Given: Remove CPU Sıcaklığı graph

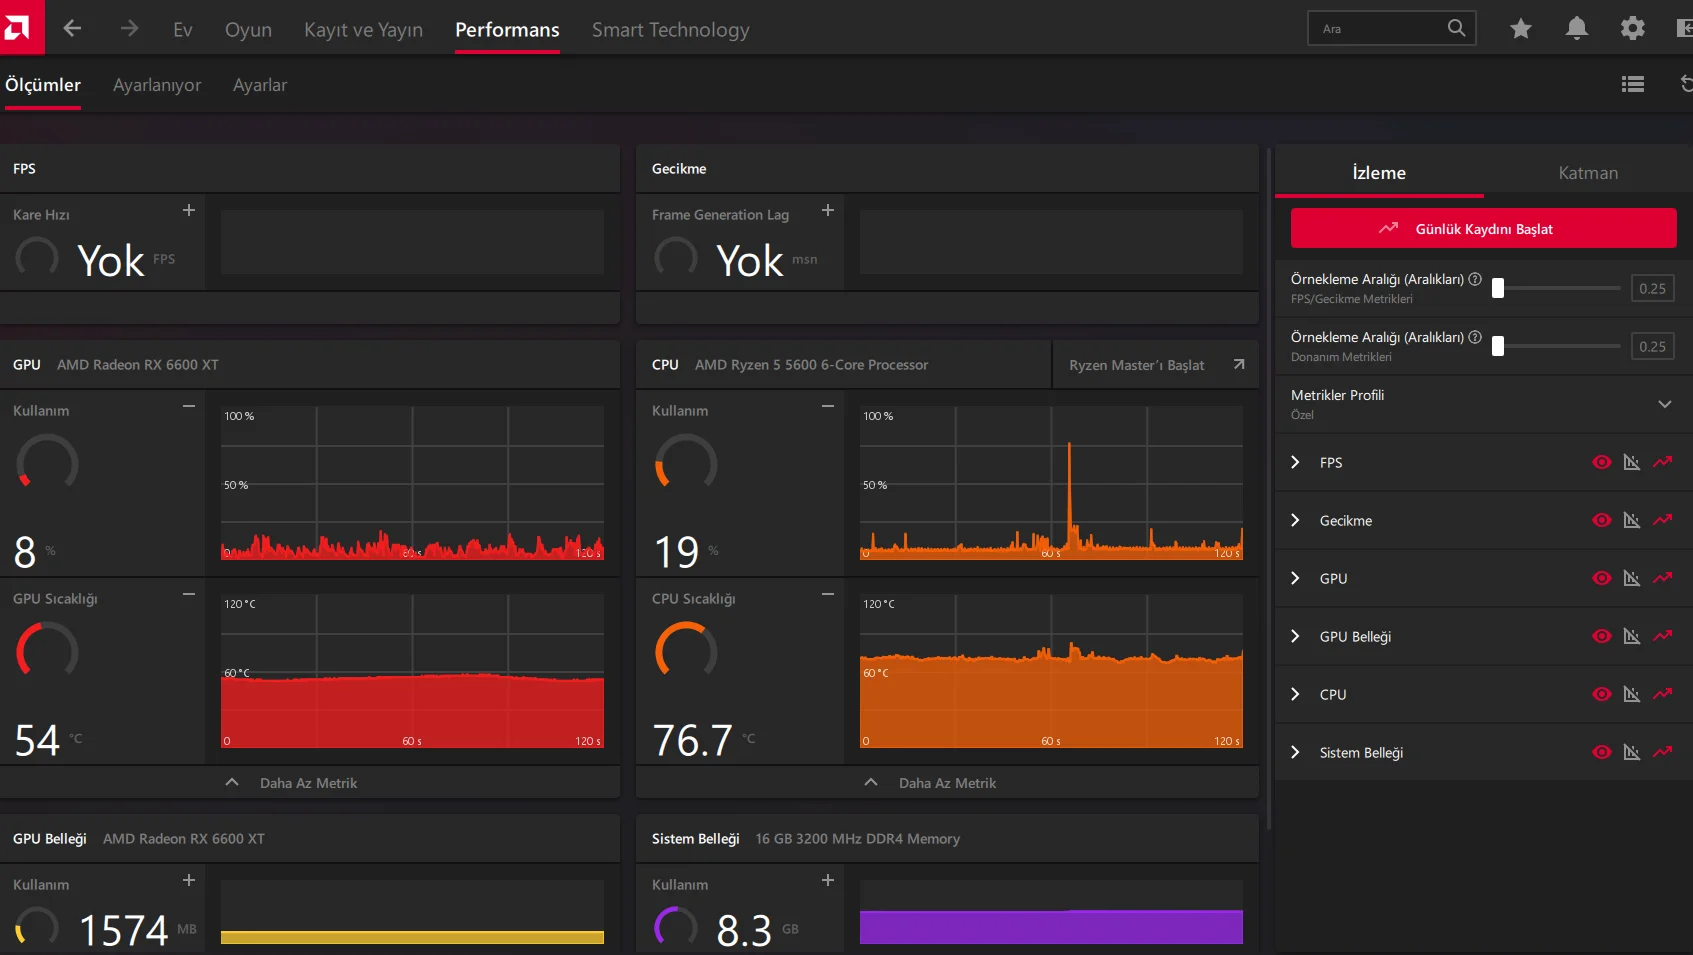Looking at the screenshot, I should 828,594.
